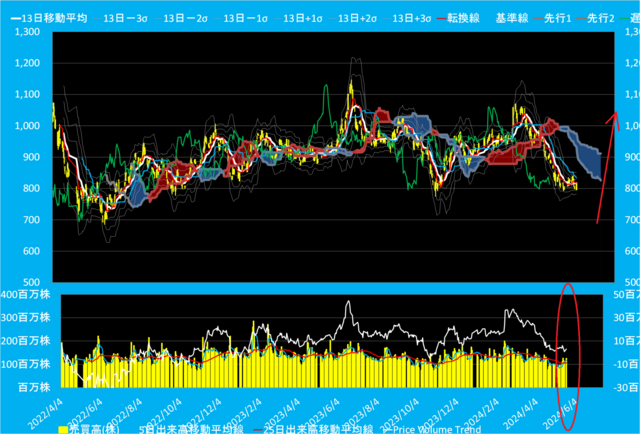Click the 200百万株 volume axis label

point(27,341)
